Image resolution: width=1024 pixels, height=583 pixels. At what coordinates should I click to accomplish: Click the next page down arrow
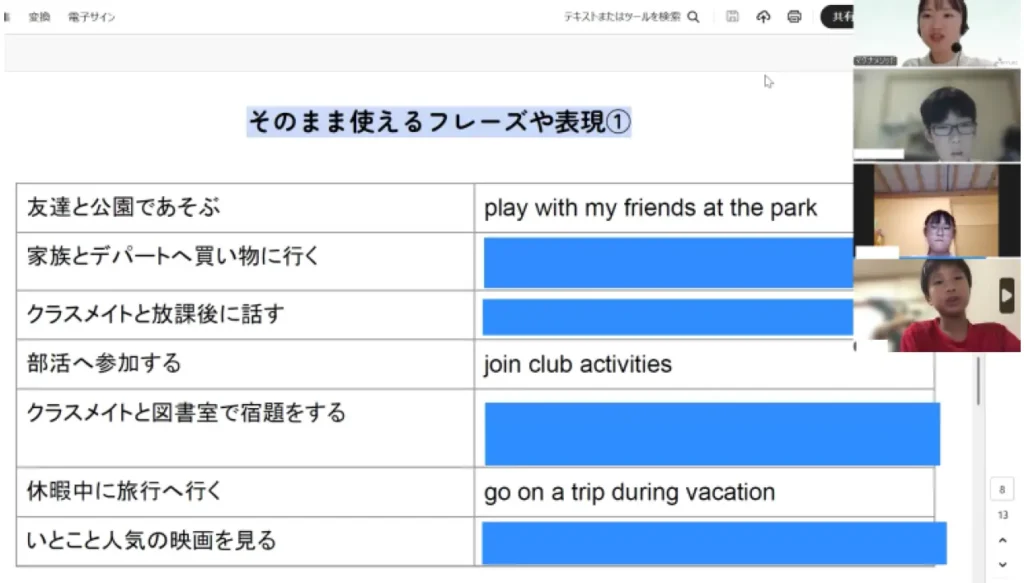(1002, 564)
